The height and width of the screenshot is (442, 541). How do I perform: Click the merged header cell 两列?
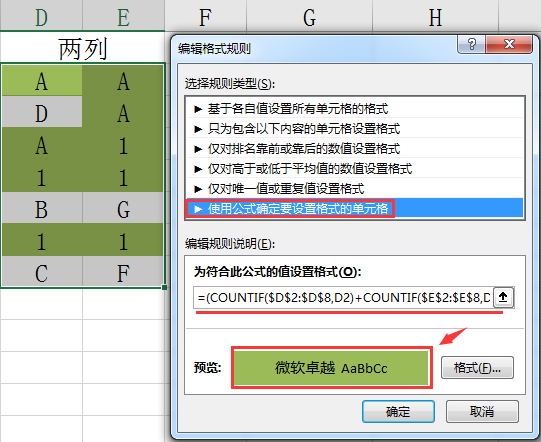pos(82,48)
